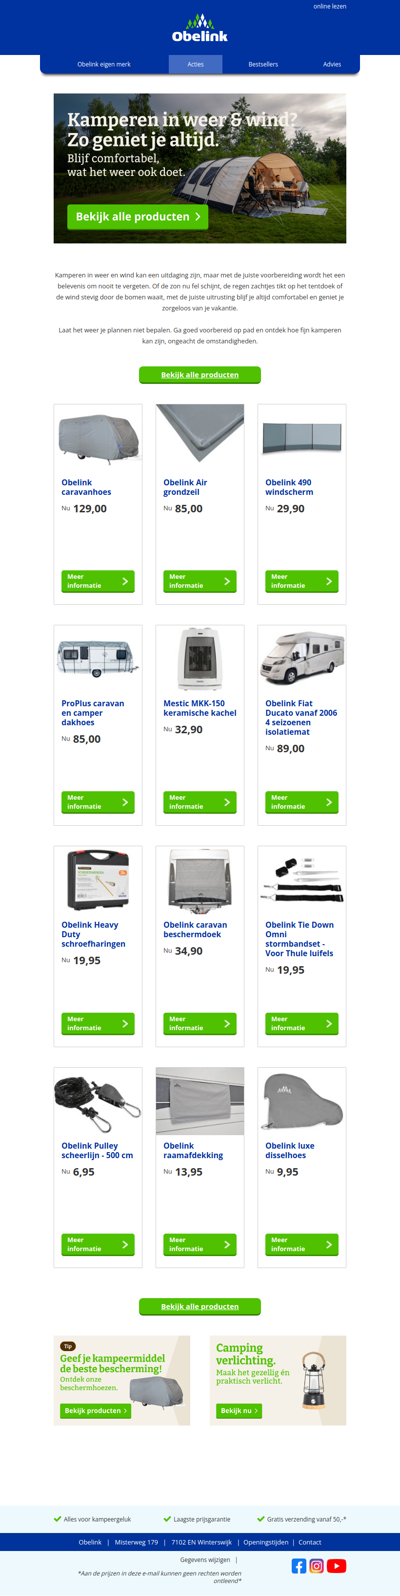The height and width of the screenshot is (1596, 400).
Task: Click the online lezen link
Action: (x=330, y=6)
